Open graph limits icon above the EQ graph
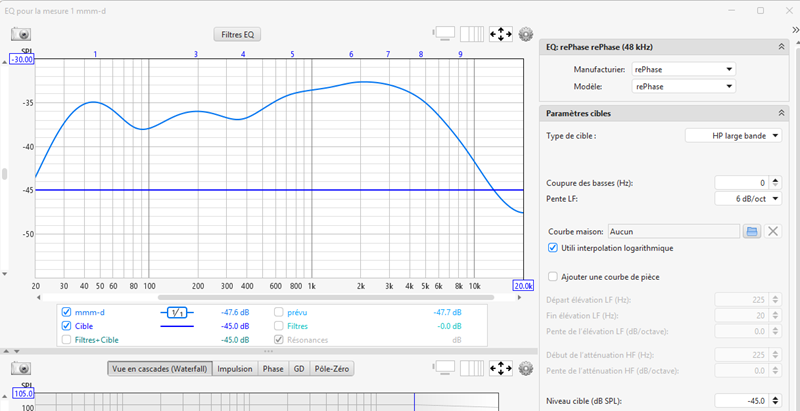The width and height of the screenshot is (800, 411). click(x=472, y=34)
